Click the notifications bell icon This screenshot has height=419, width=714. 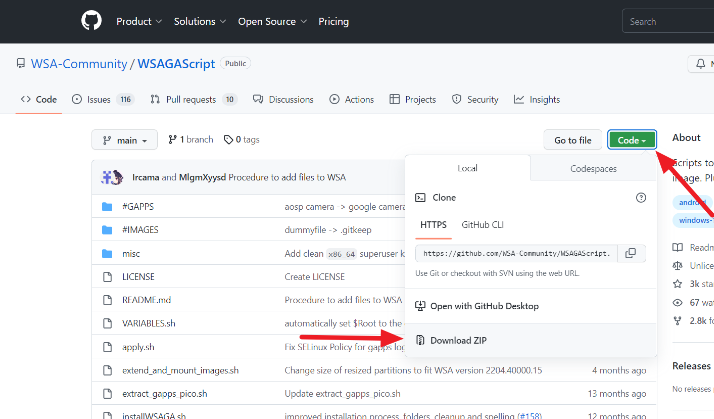[x=700, y=64]
